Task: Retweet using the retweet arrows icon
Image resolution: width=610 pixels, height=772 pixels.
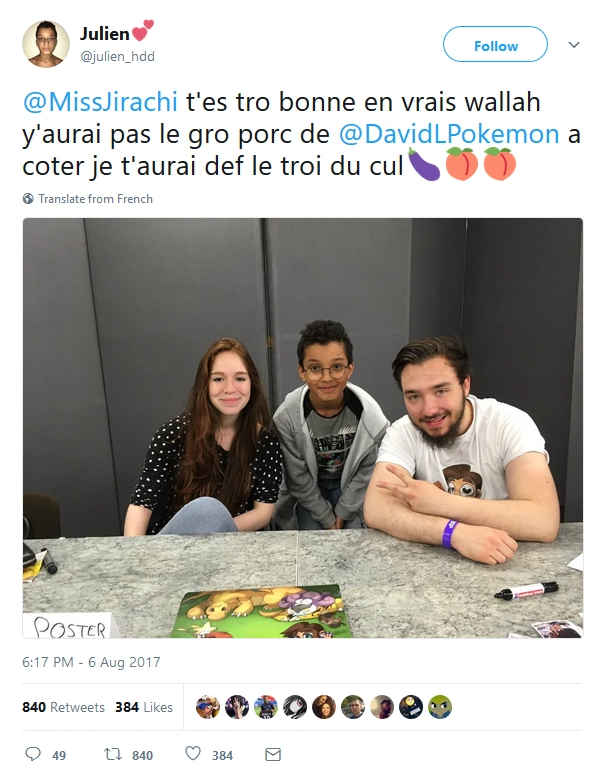Action: [113, 754]
